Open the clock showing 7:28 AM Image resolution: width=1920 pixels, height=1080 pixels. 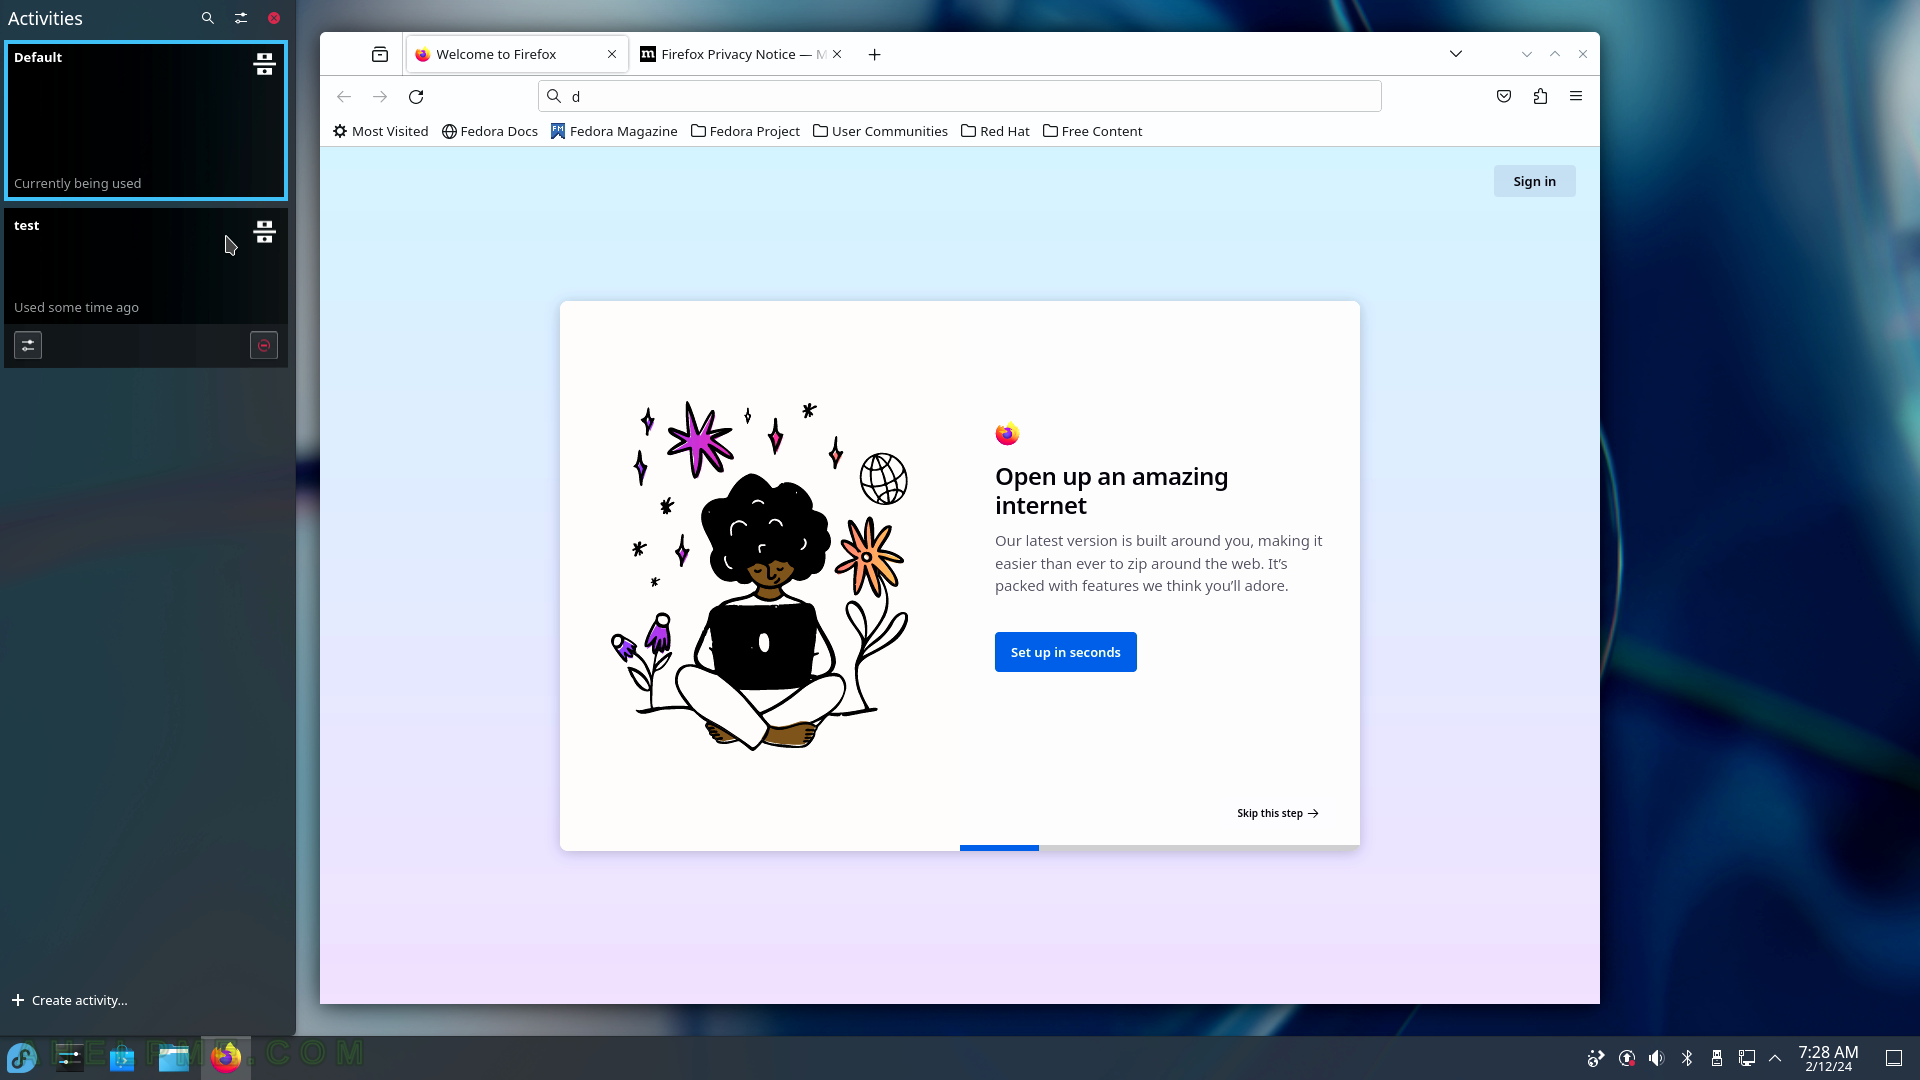tap(1828, 1058)
